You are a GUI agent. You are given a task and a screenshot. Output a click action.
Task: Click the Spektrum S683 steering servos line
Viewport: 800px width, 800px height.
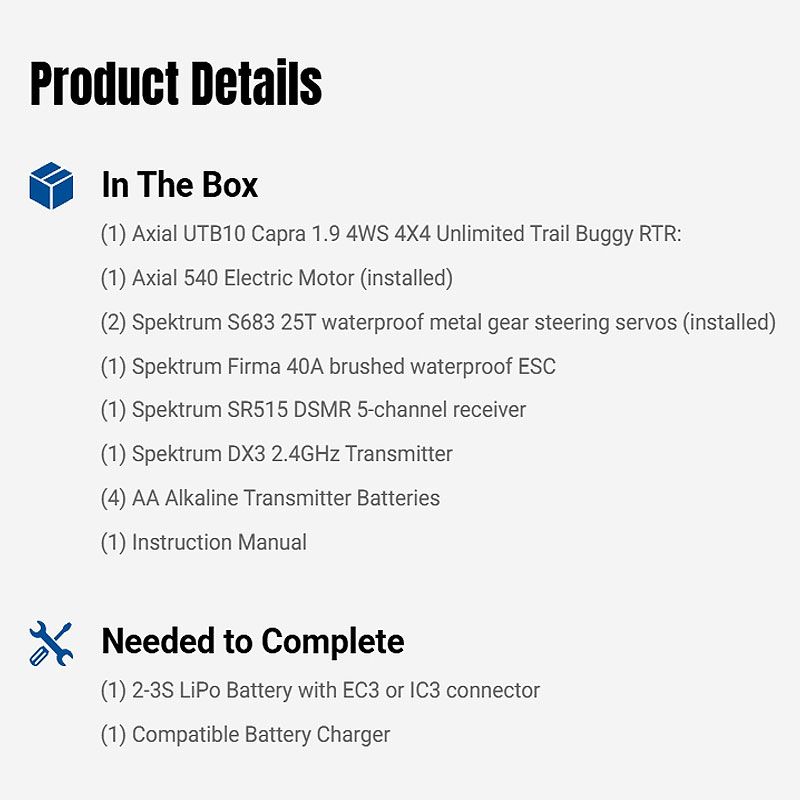[x=438, y=322]
